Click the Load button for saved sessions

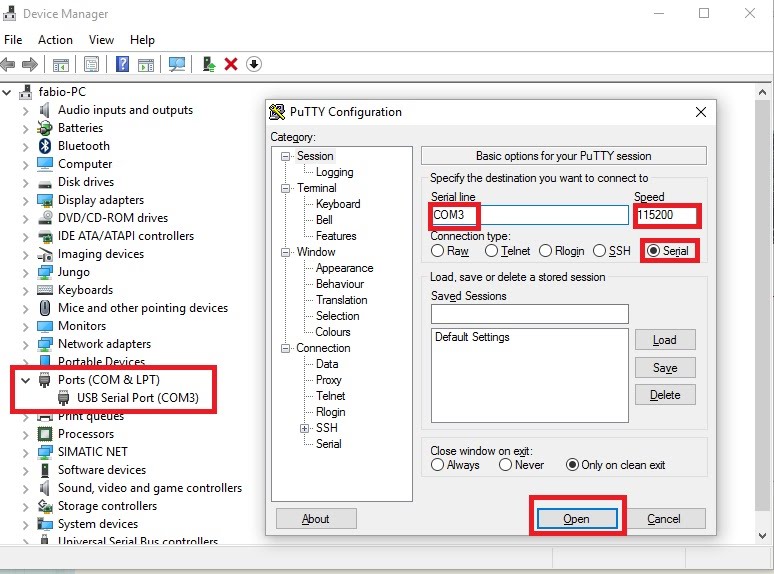coord(665,340)
